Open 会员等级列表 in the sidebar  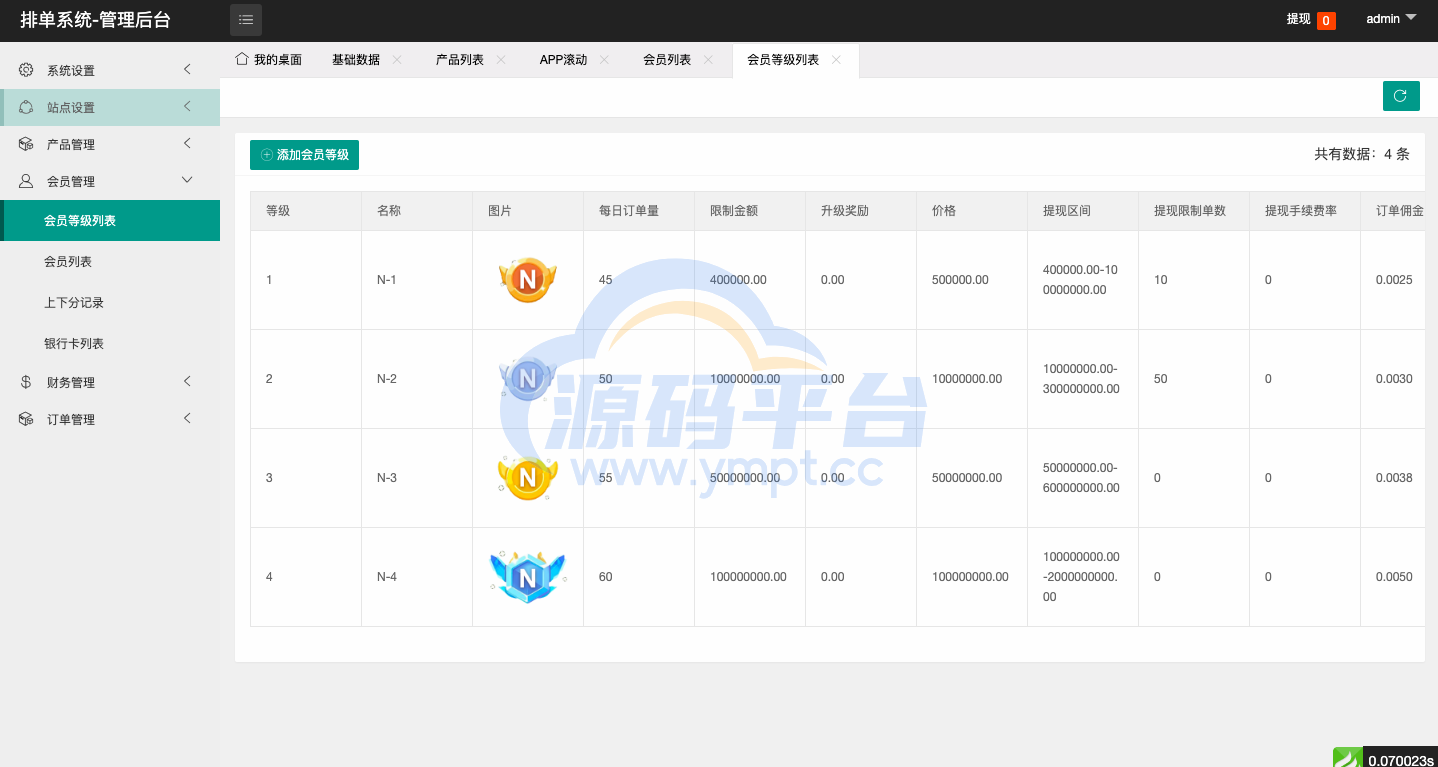click(x=110, y=220)
